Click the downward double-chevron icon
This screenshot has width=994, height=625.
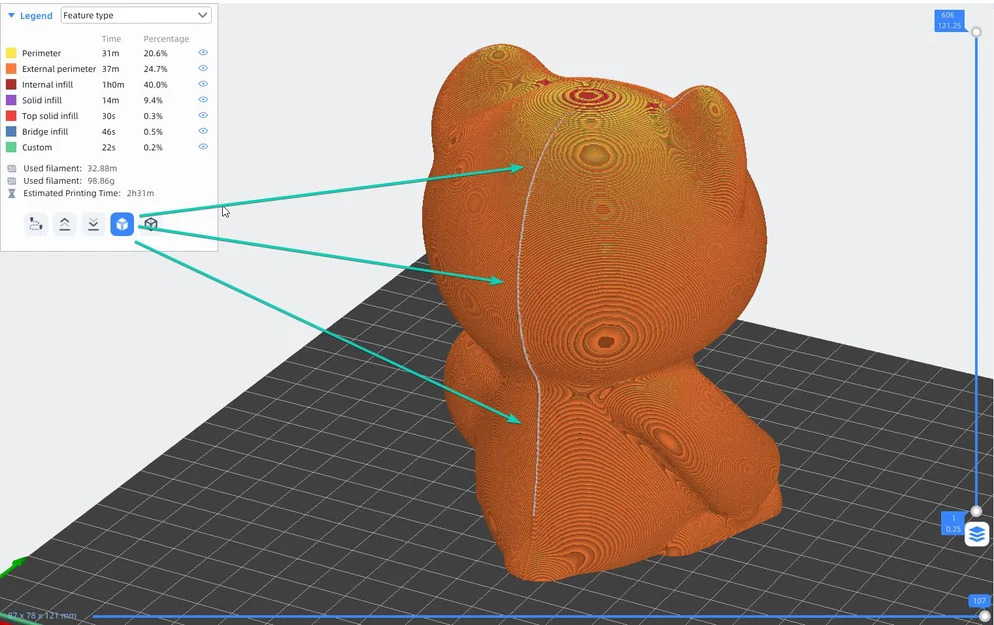tap(93, 224)
